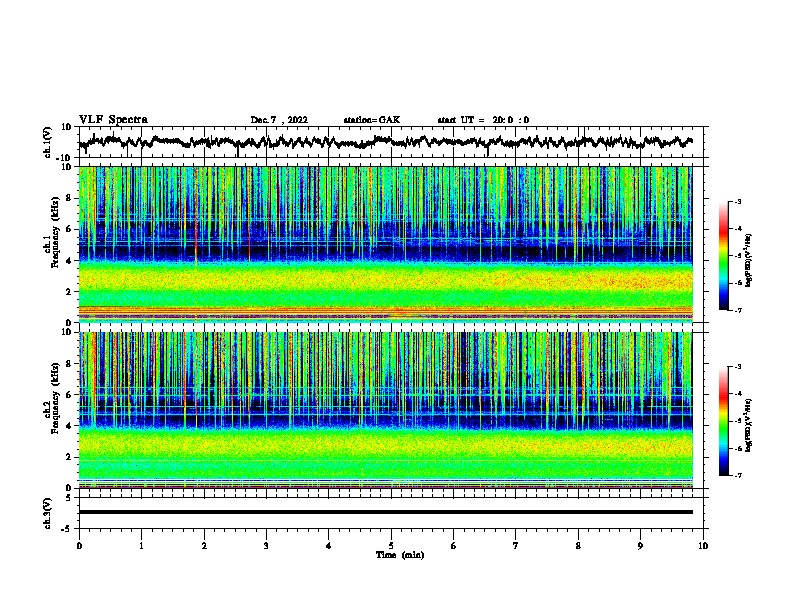Click the ch.2 spectrogram color scale bar
Screen dimensions: 792x612
[724, 421]
